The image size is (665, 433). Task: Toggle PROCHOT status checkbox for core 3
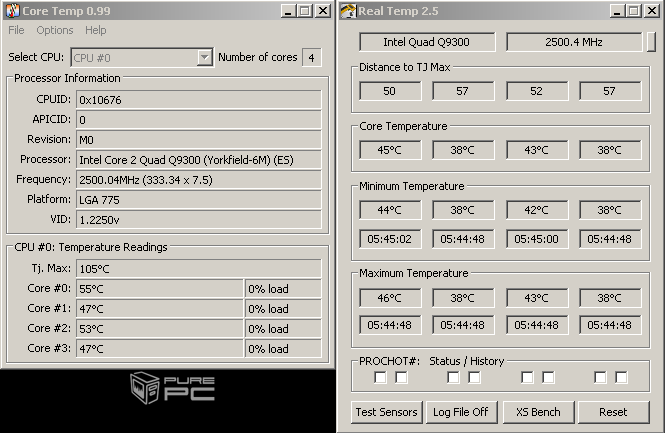pos(600,377)
